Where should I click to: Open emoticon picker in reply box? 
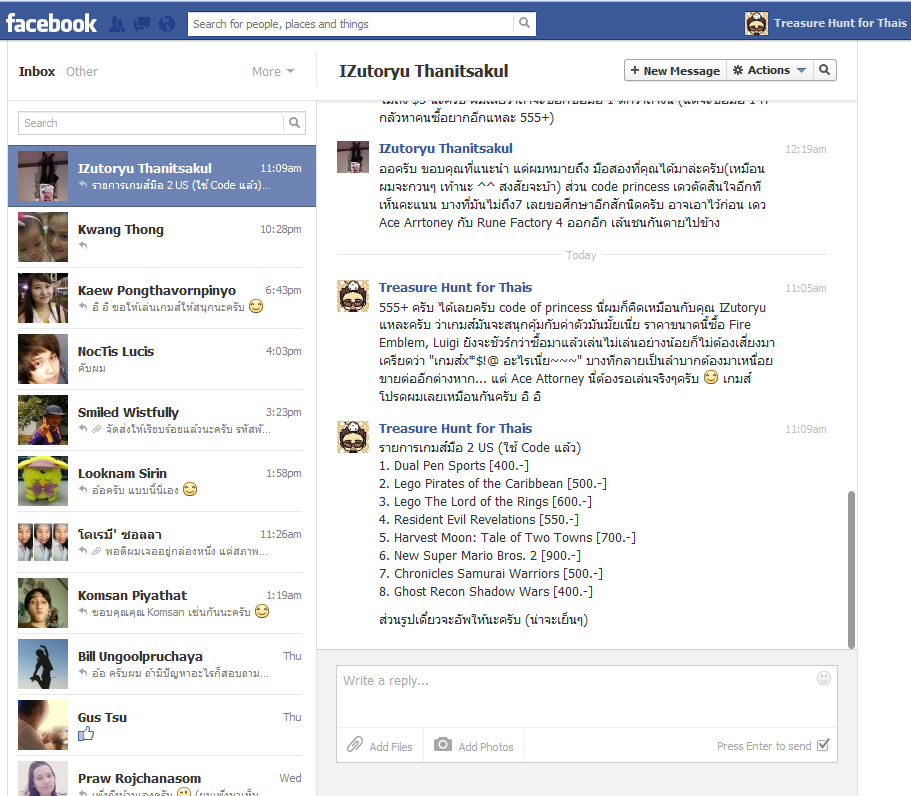(824, 678)
